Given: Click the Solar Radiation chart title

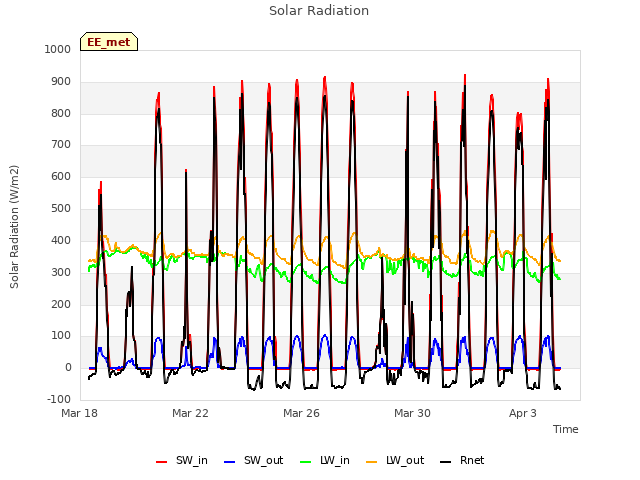Looking at the screenshot, I should click(x=319, y=11).
